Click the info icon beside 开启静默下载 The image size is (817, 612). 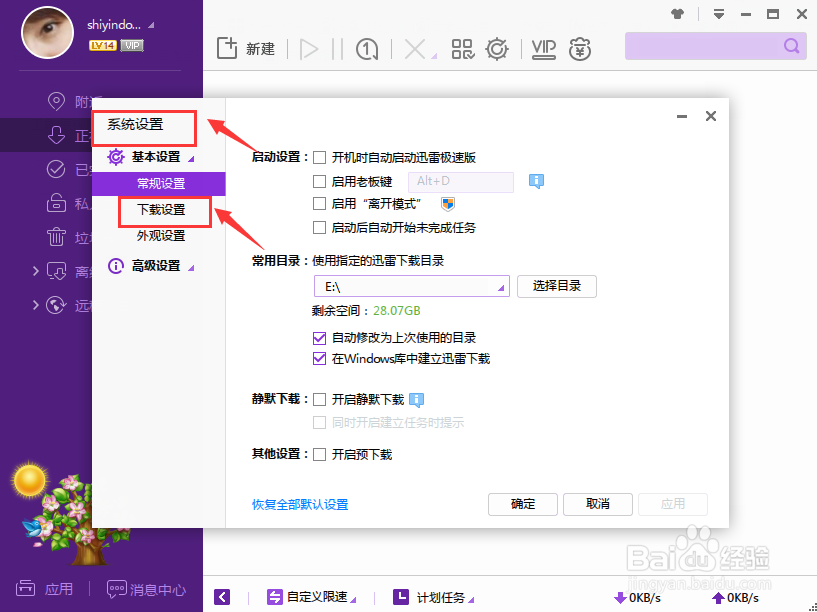[416, 399]
